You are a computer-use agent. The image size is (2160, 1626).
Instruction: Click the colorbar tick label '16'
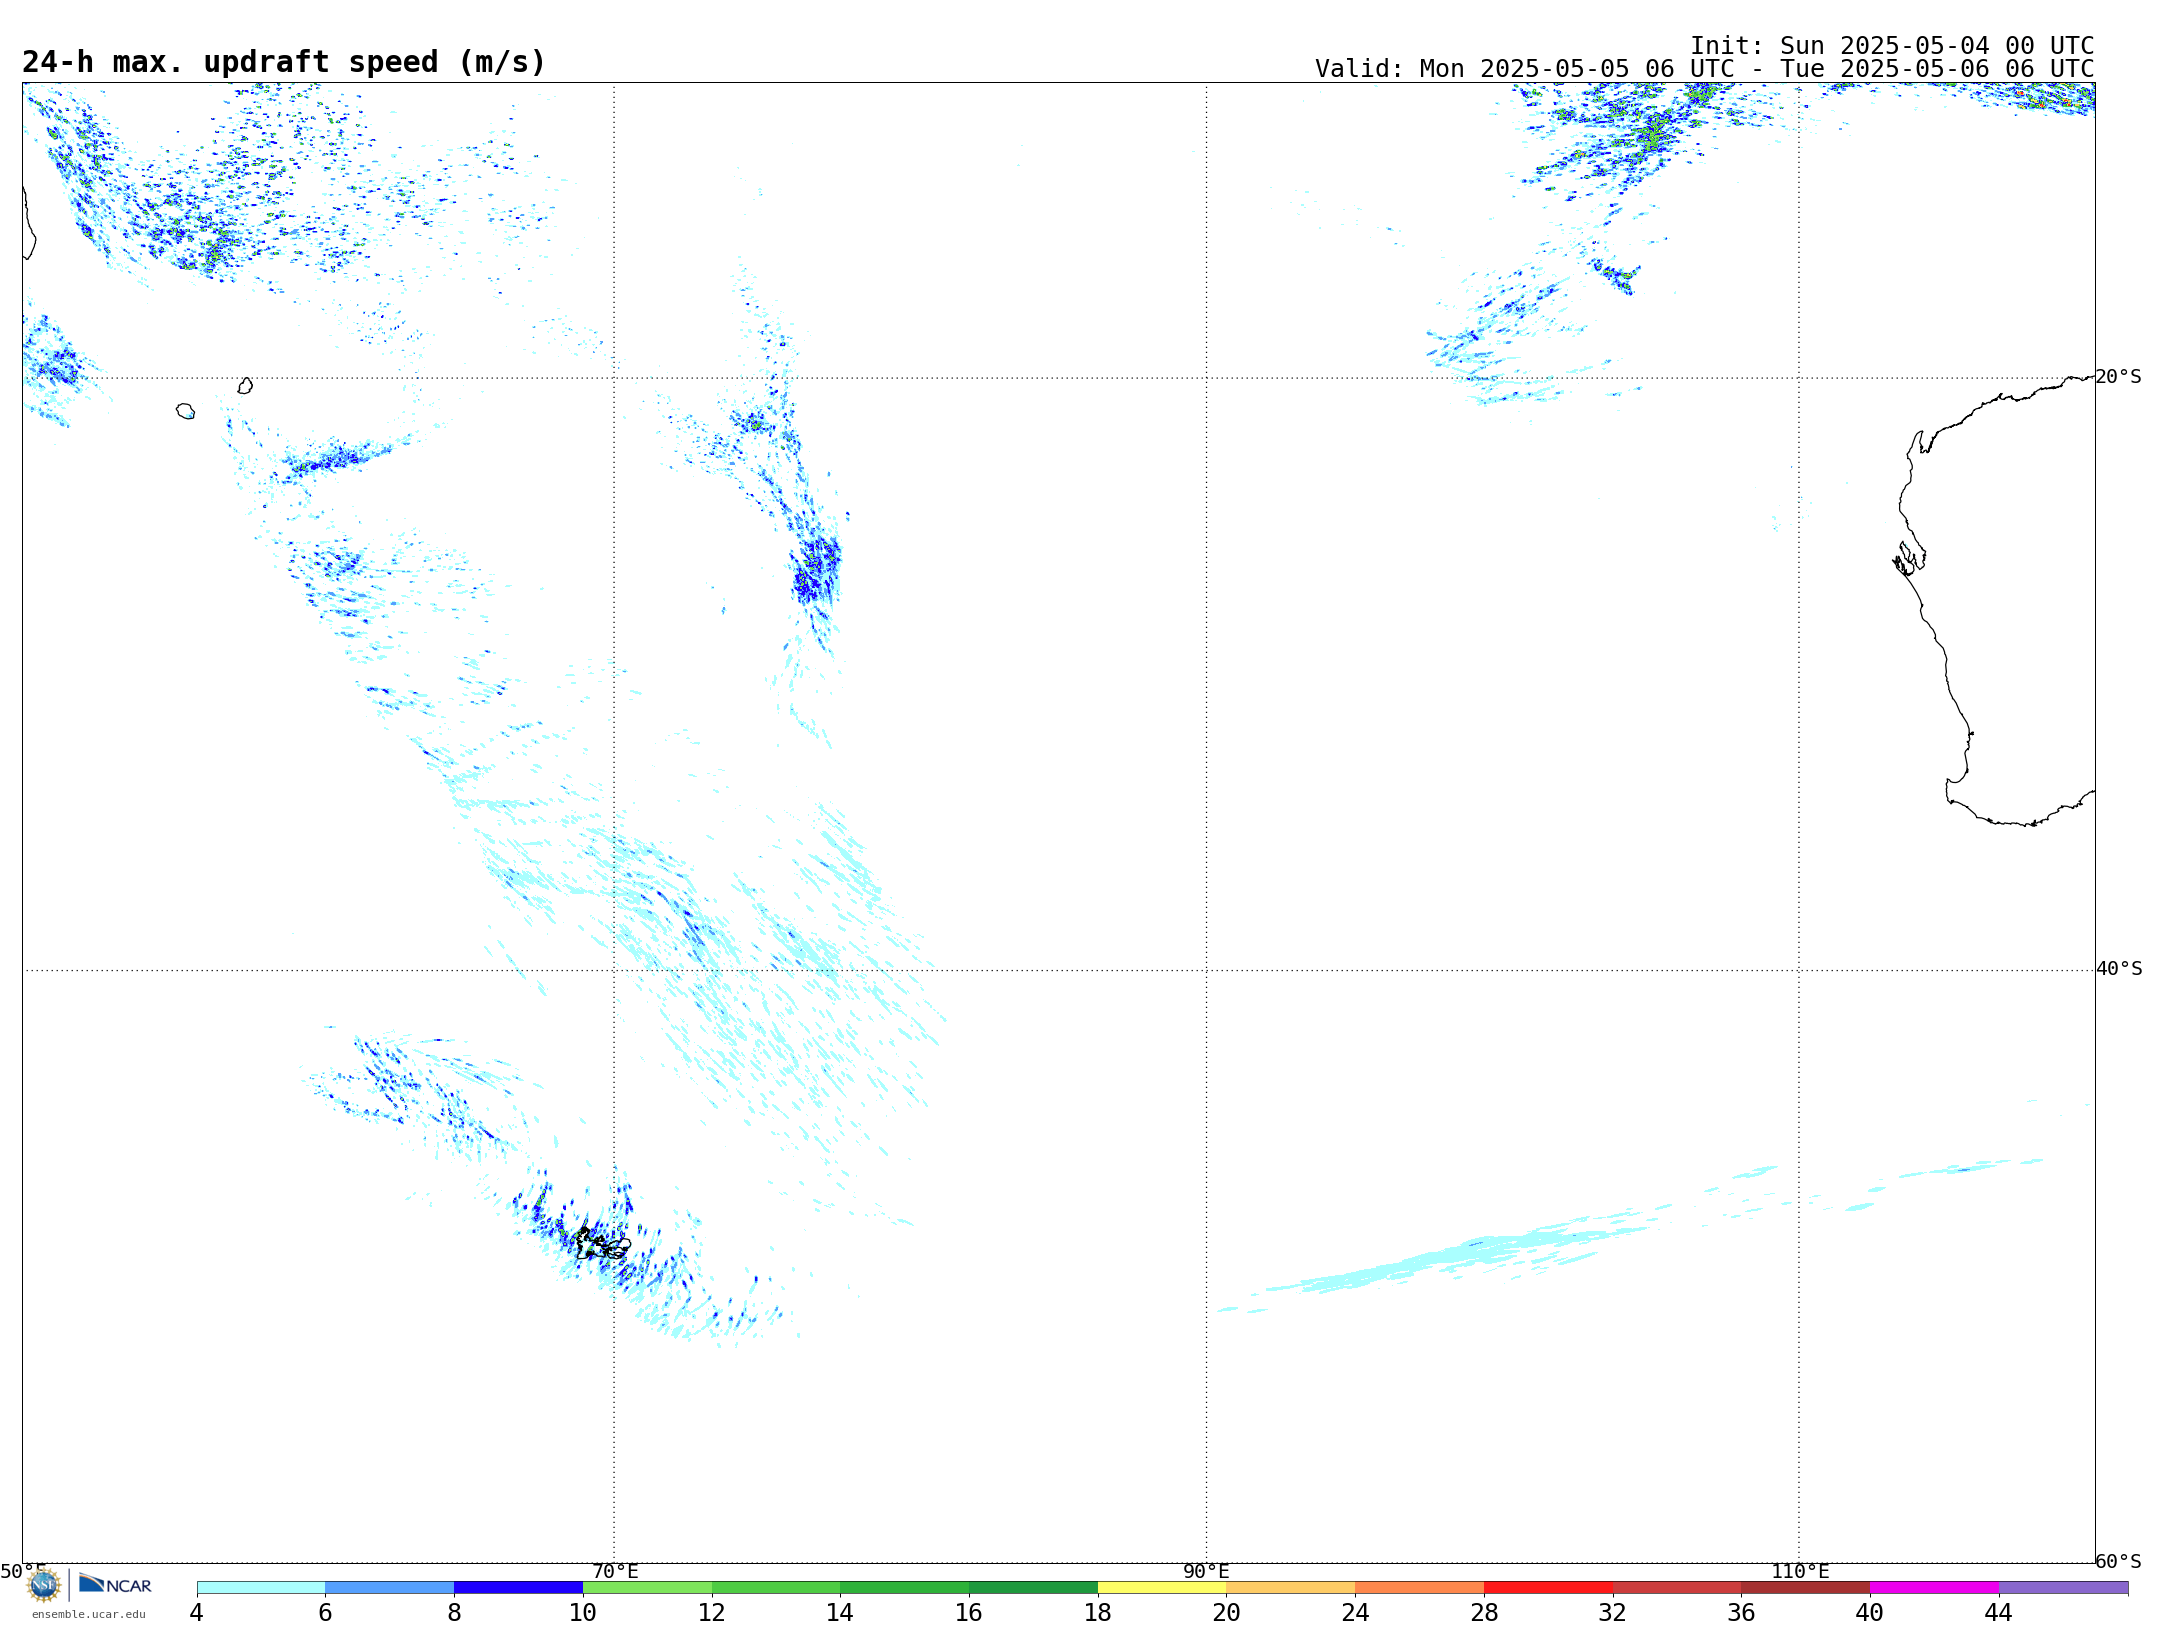pos(969,1612)
